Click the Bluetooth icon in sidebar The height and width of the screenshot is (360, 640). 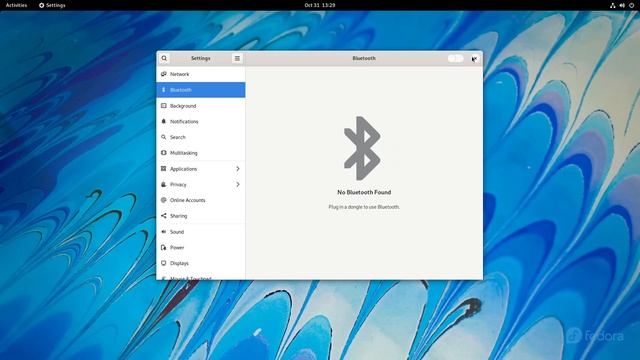[x=164, y=90]
